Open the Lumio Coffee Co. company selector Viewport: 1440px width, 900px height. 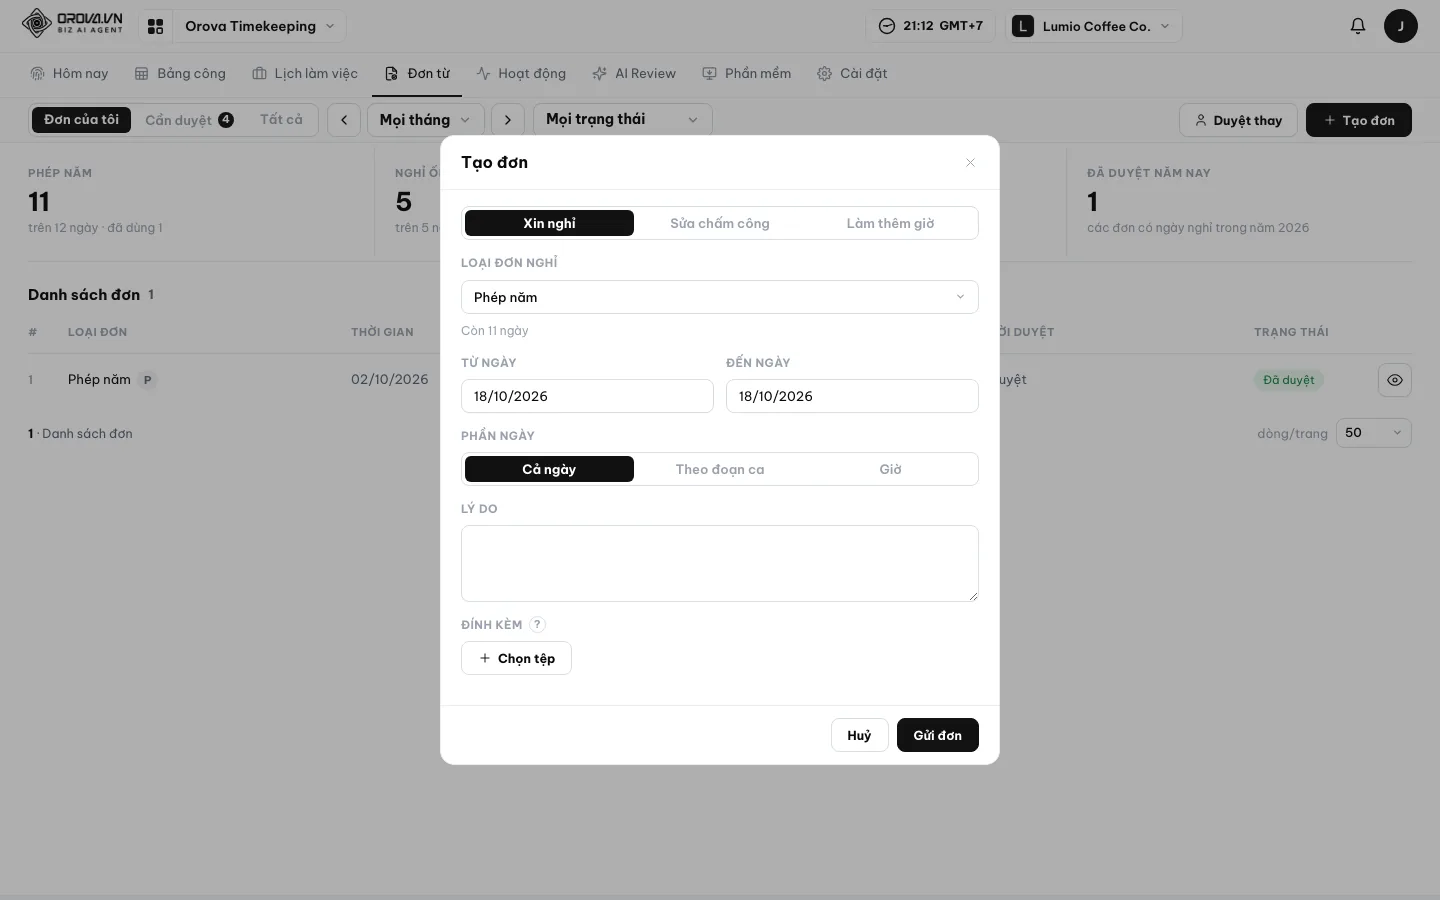[x=1094, y=26]
